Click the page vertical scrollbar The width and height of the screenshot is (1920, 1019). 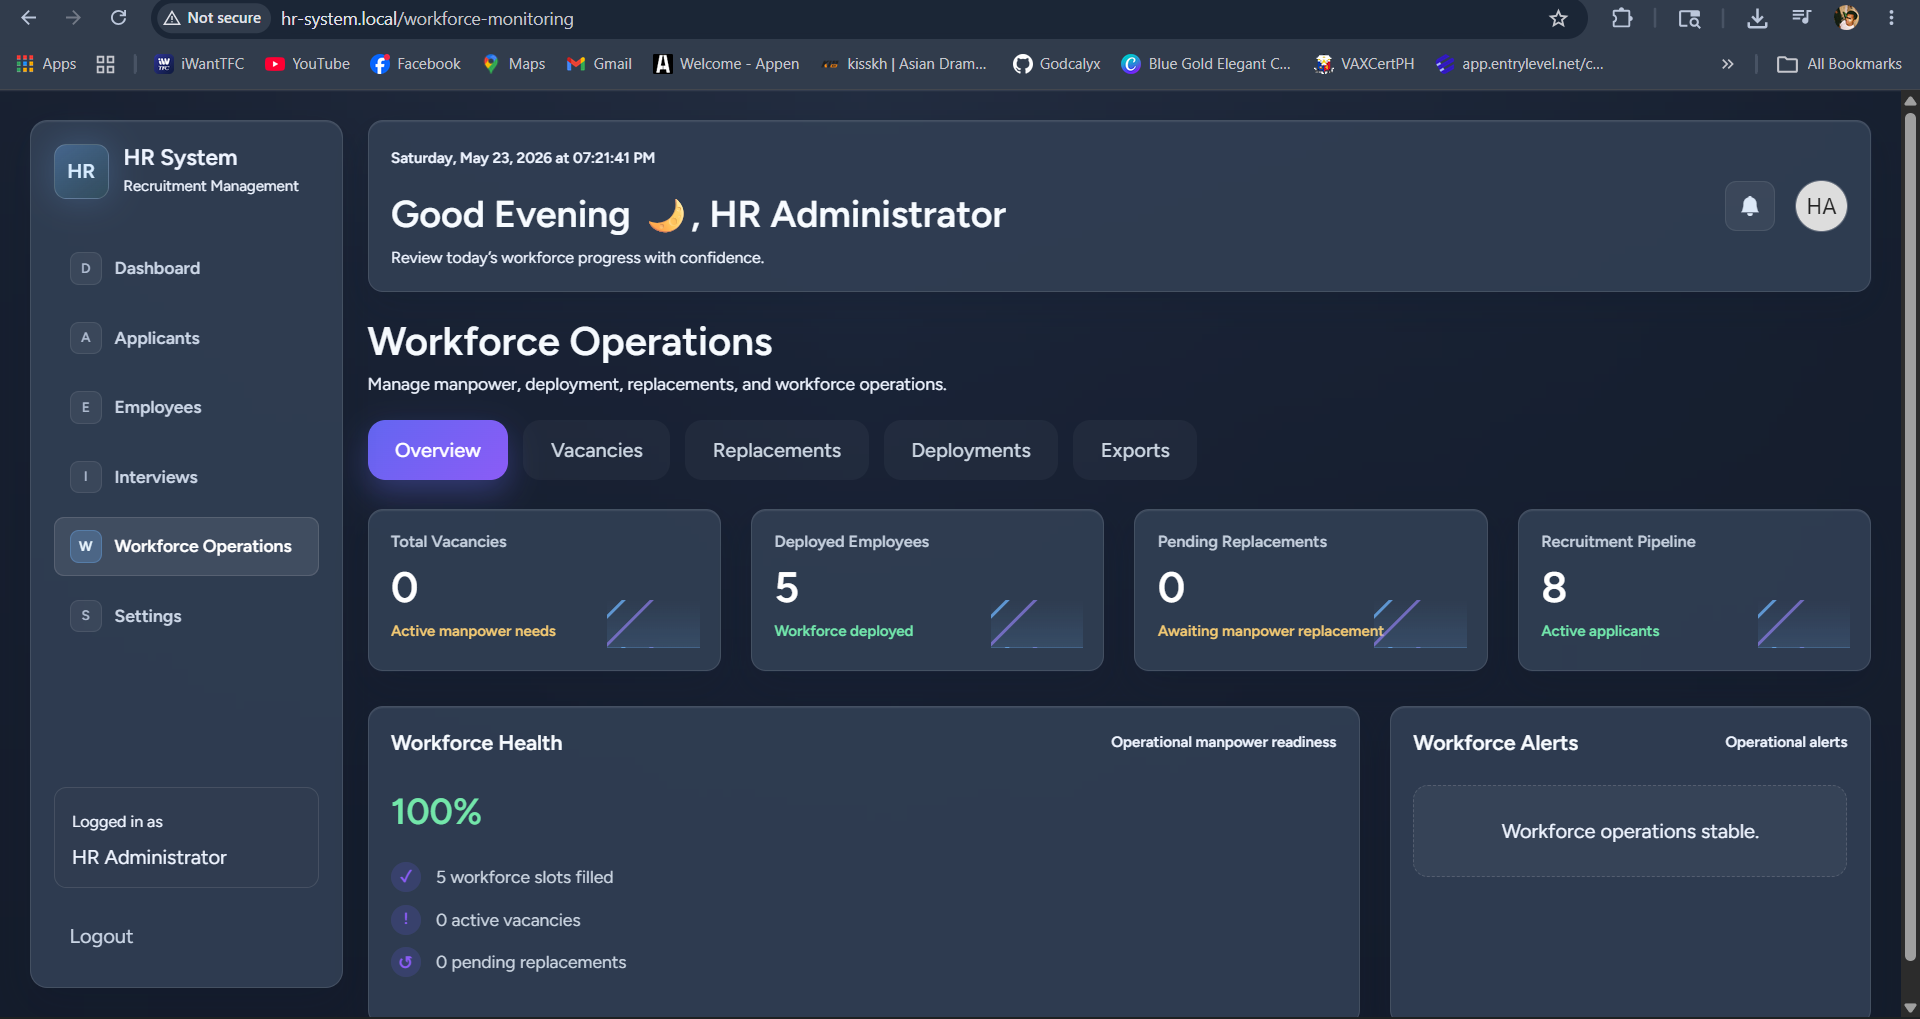[1910, 535]
